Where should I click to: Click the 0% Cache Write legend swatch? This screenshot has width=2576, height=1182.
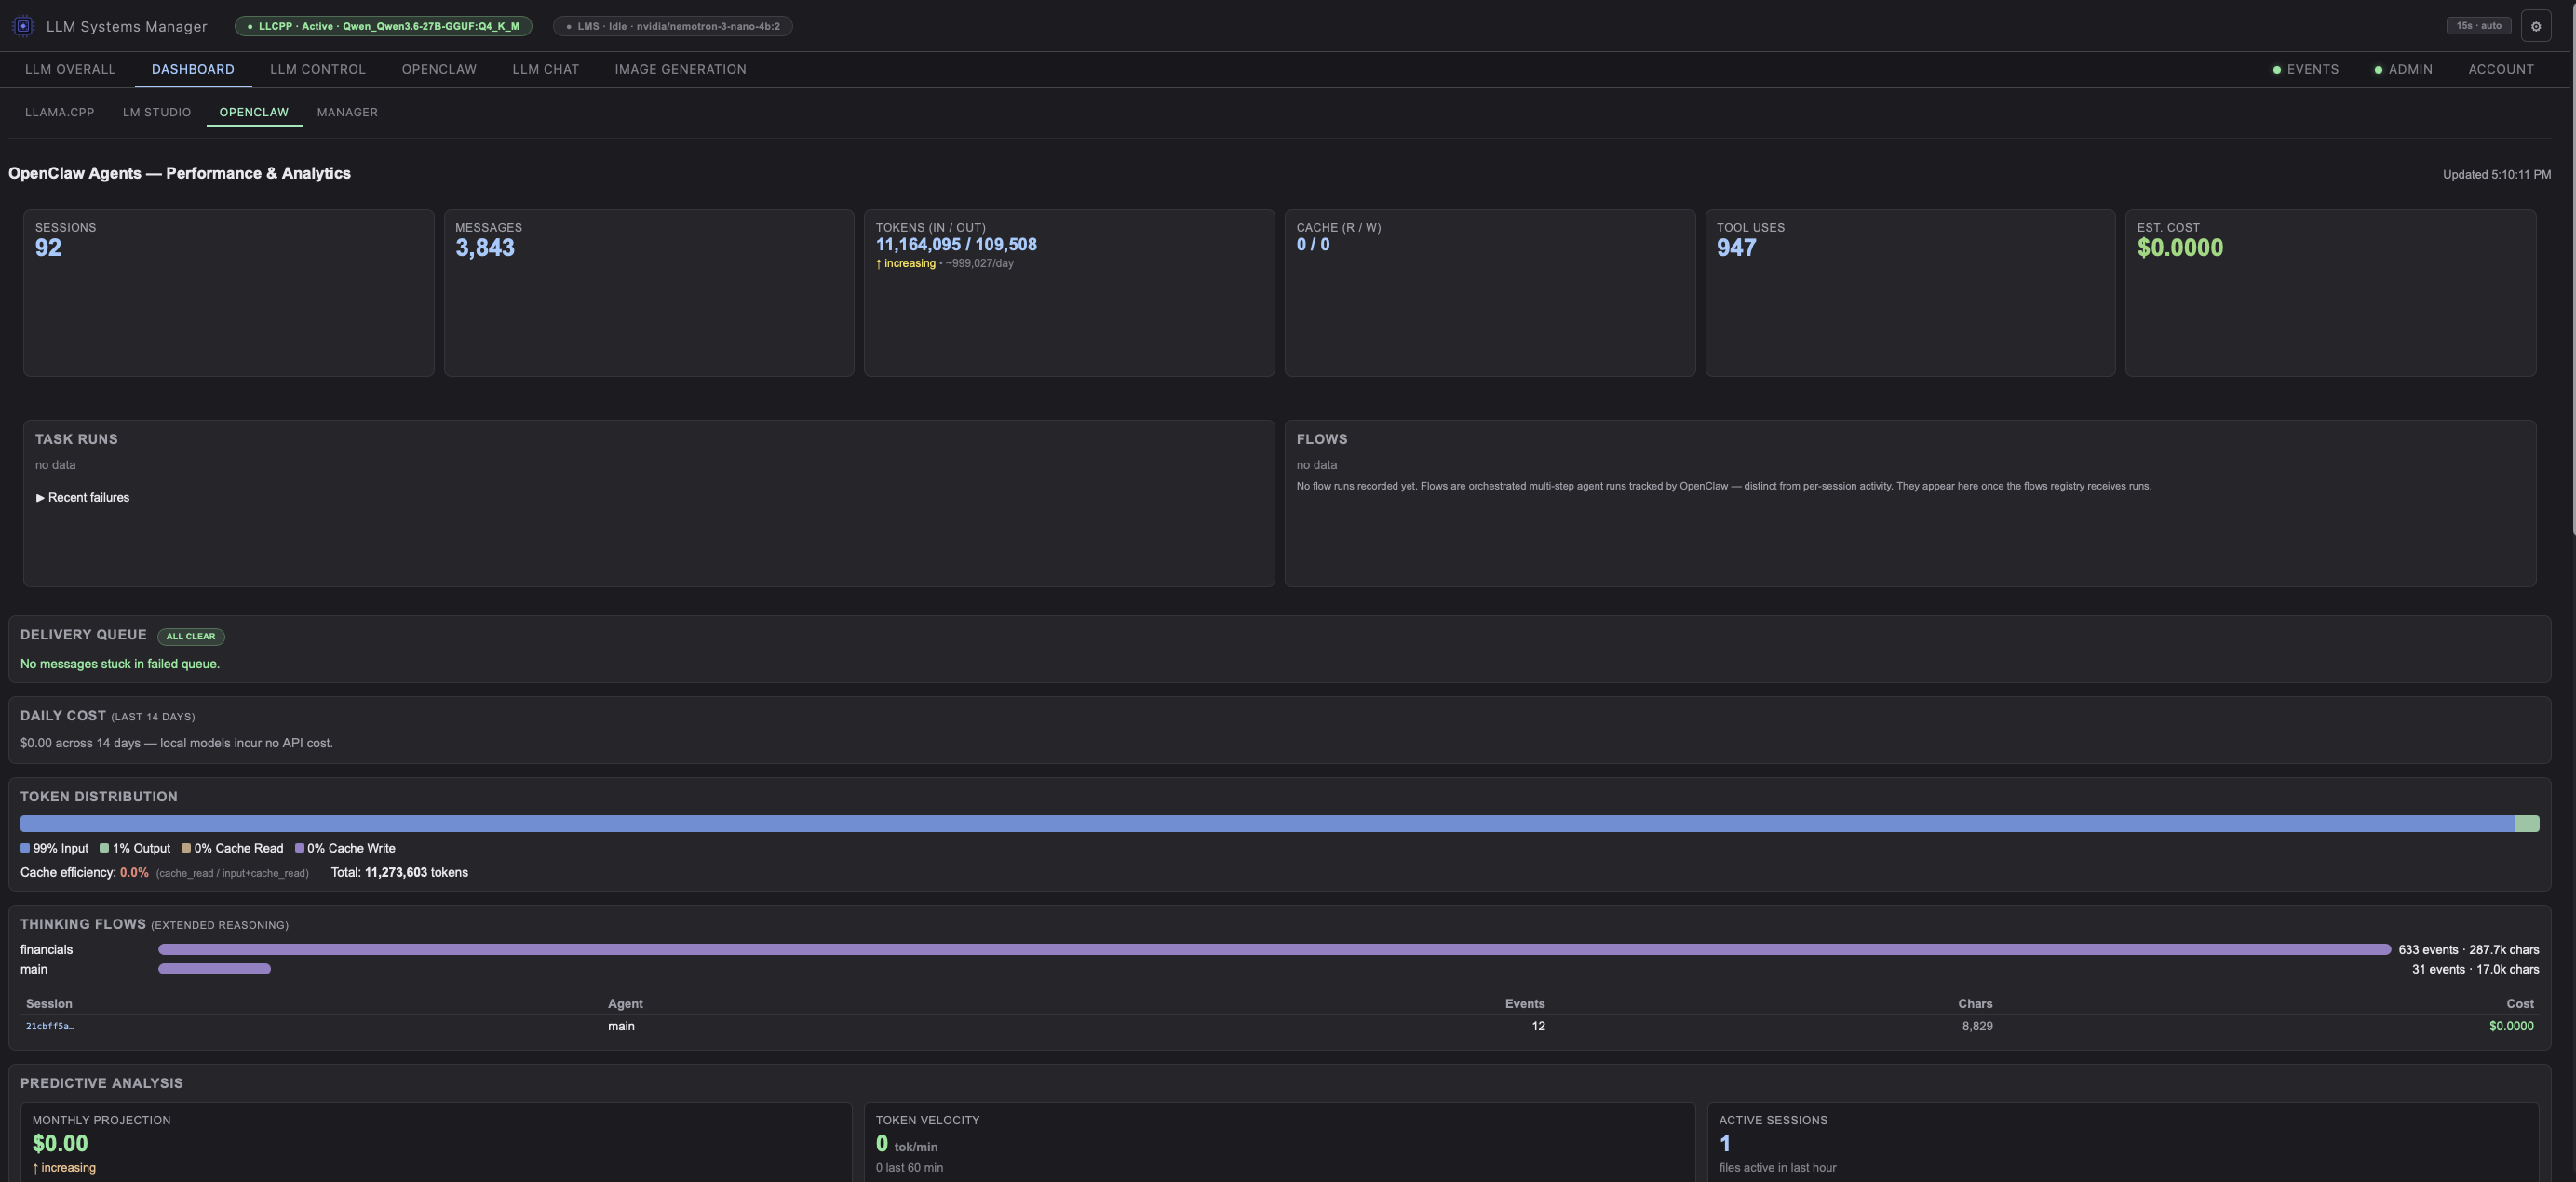point(299,849)
